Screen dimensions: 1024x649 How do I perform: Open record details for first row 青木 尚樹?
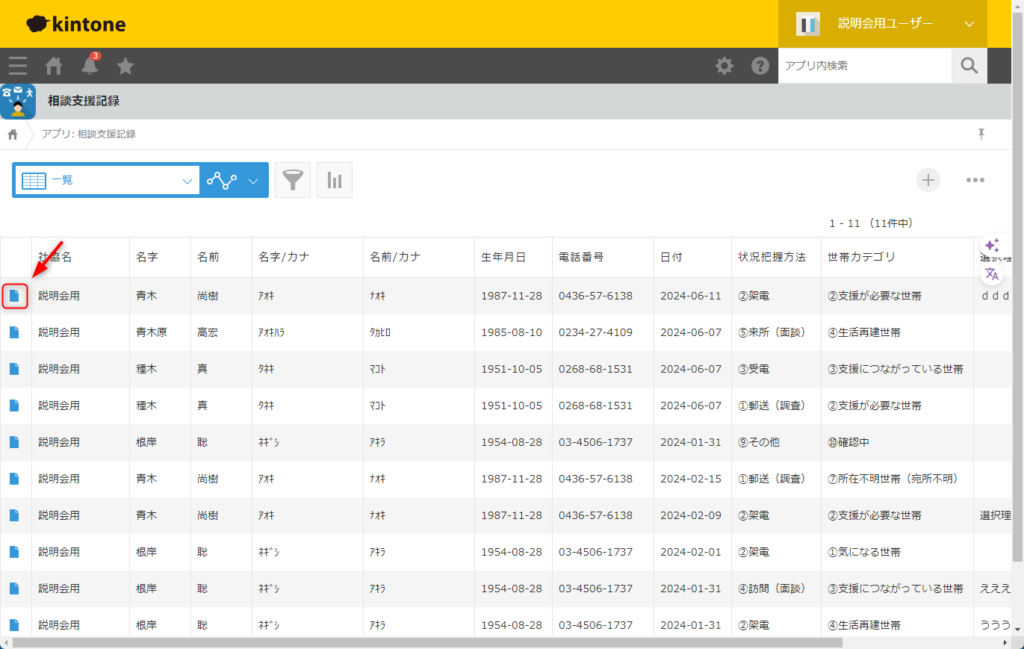click(x=14, y=295)
